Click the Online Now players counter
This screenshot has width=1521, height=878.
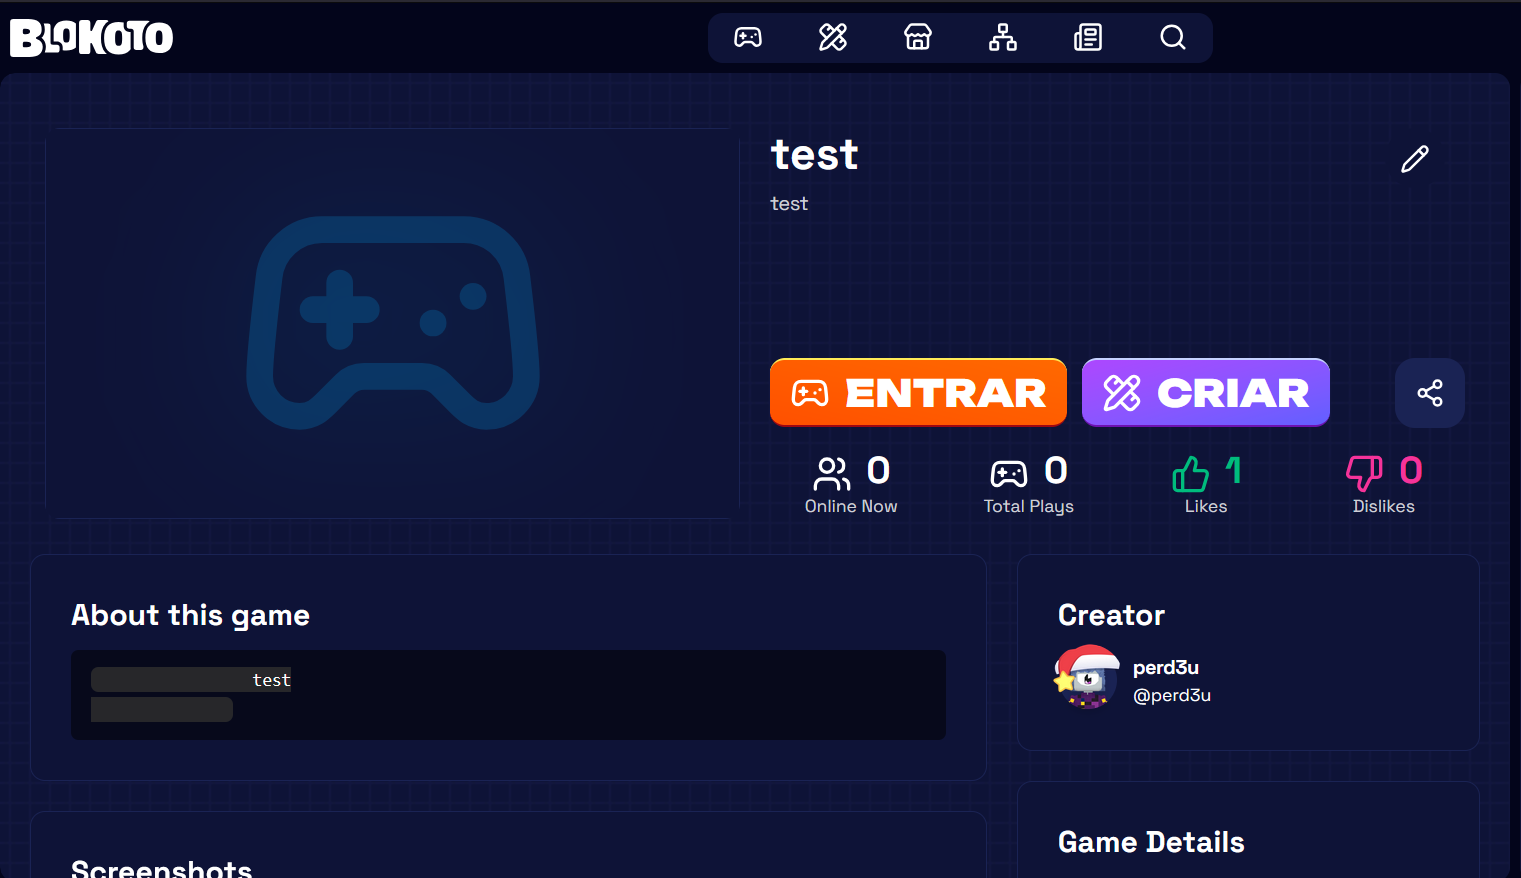851,485
